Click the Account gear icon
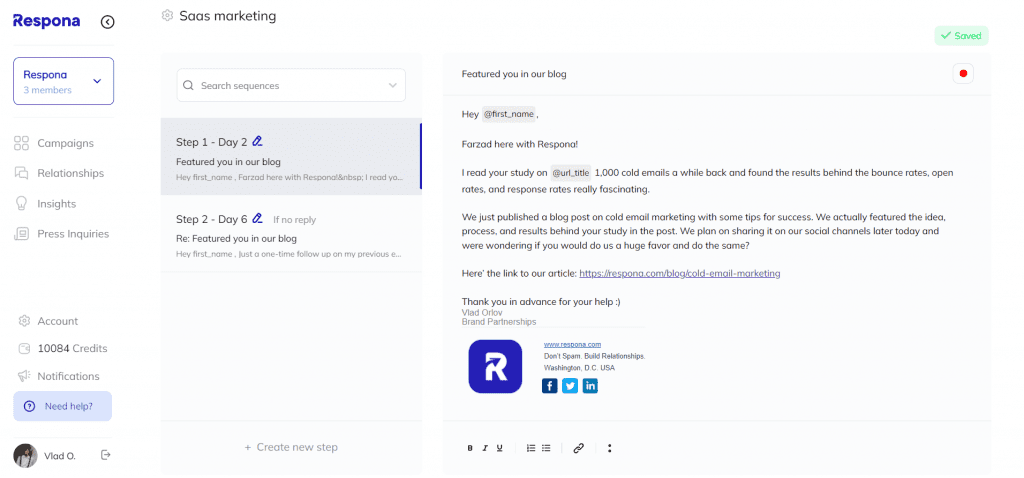1024x478 pixels. click(24, 321)
